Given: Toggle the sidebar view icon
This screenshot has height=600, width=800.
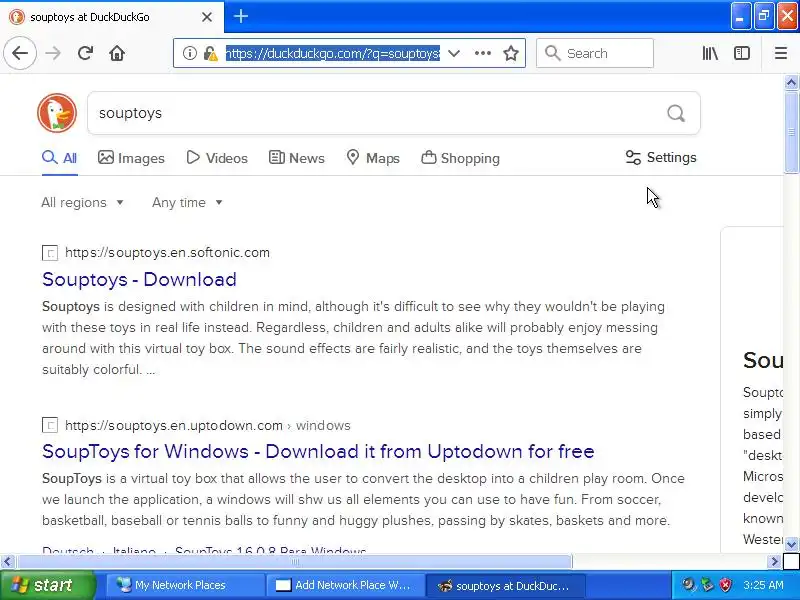Looking at the screenshot, I should (742, 53).
